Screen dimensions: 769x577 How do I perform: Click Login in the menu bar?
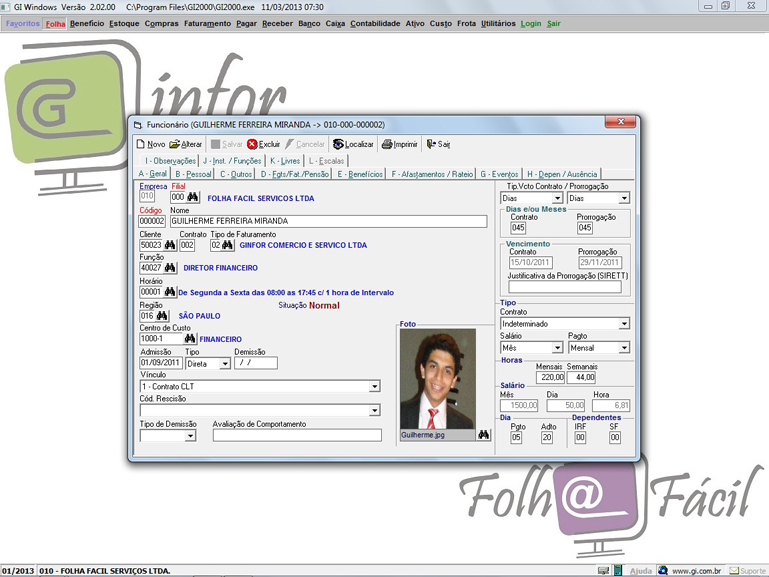(x=531, y=24)
